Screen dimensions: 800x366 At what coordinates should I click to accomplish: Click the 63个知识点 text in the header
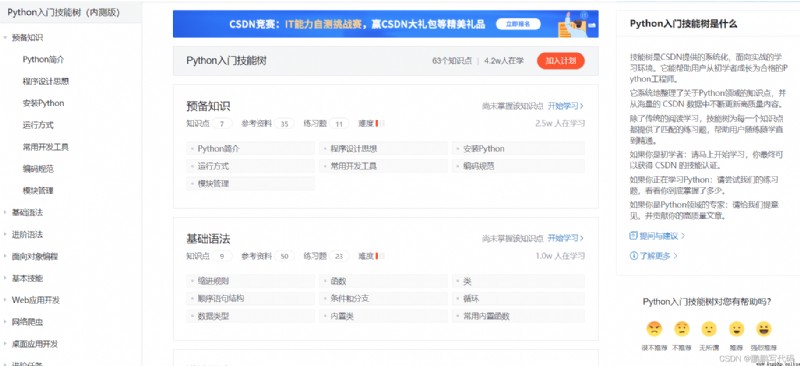coord(452,61)
